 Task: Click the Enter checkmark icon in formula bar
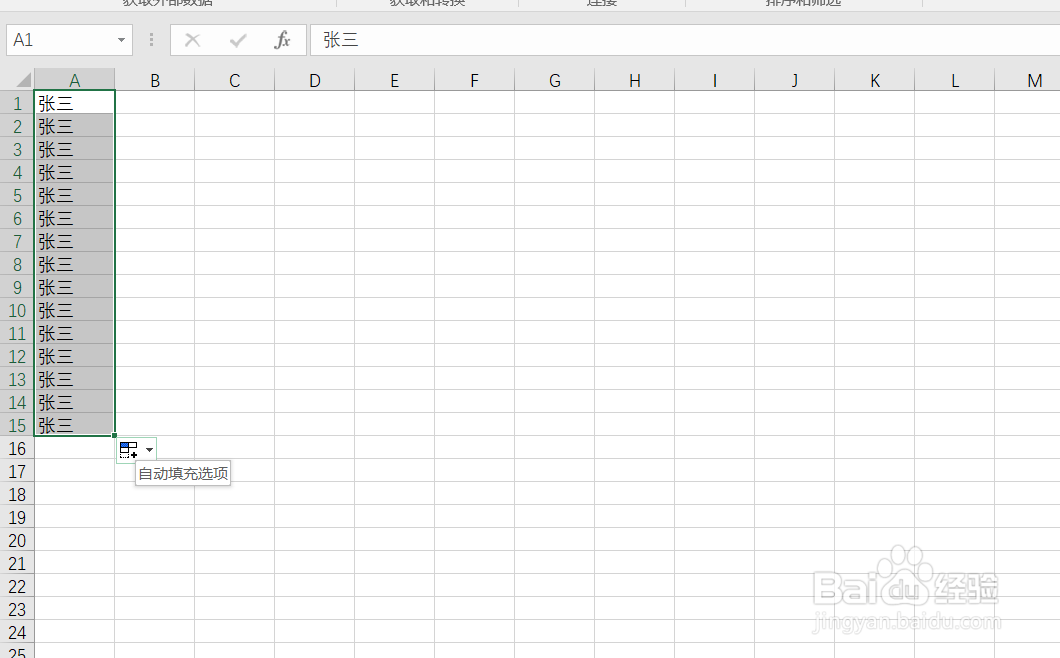(x=237, y=40)
